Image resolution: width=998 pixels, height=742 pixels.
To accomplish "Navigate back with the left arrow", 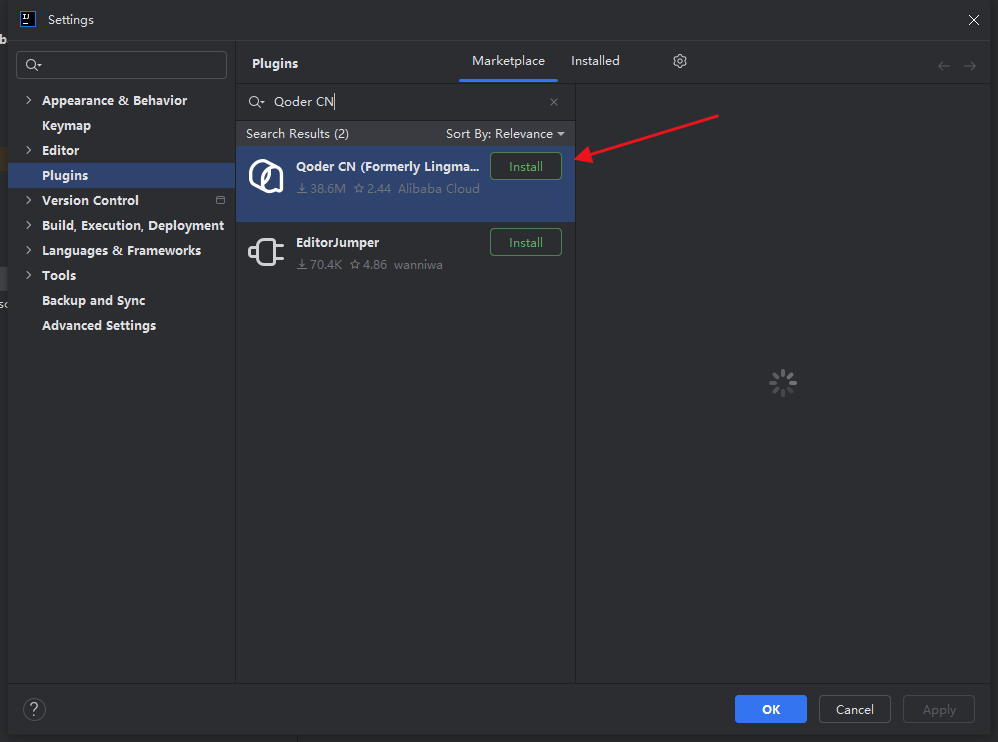I will pyautogui.click(x=943, y=66).
